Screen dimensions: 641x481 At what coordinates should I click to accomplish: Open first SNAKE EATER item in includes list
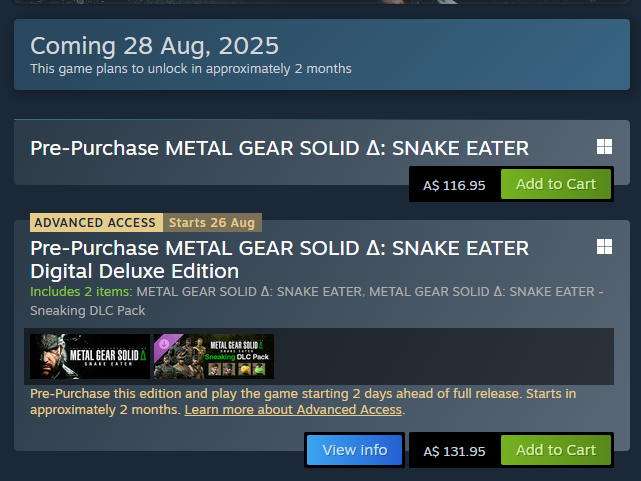[249, 292]
